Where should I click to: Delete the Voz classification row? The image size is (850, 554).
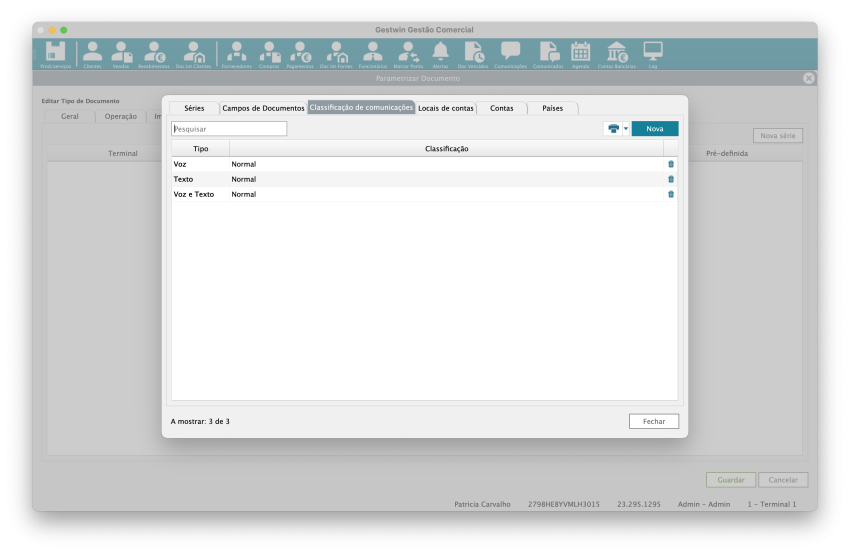(x=671, y=164)
